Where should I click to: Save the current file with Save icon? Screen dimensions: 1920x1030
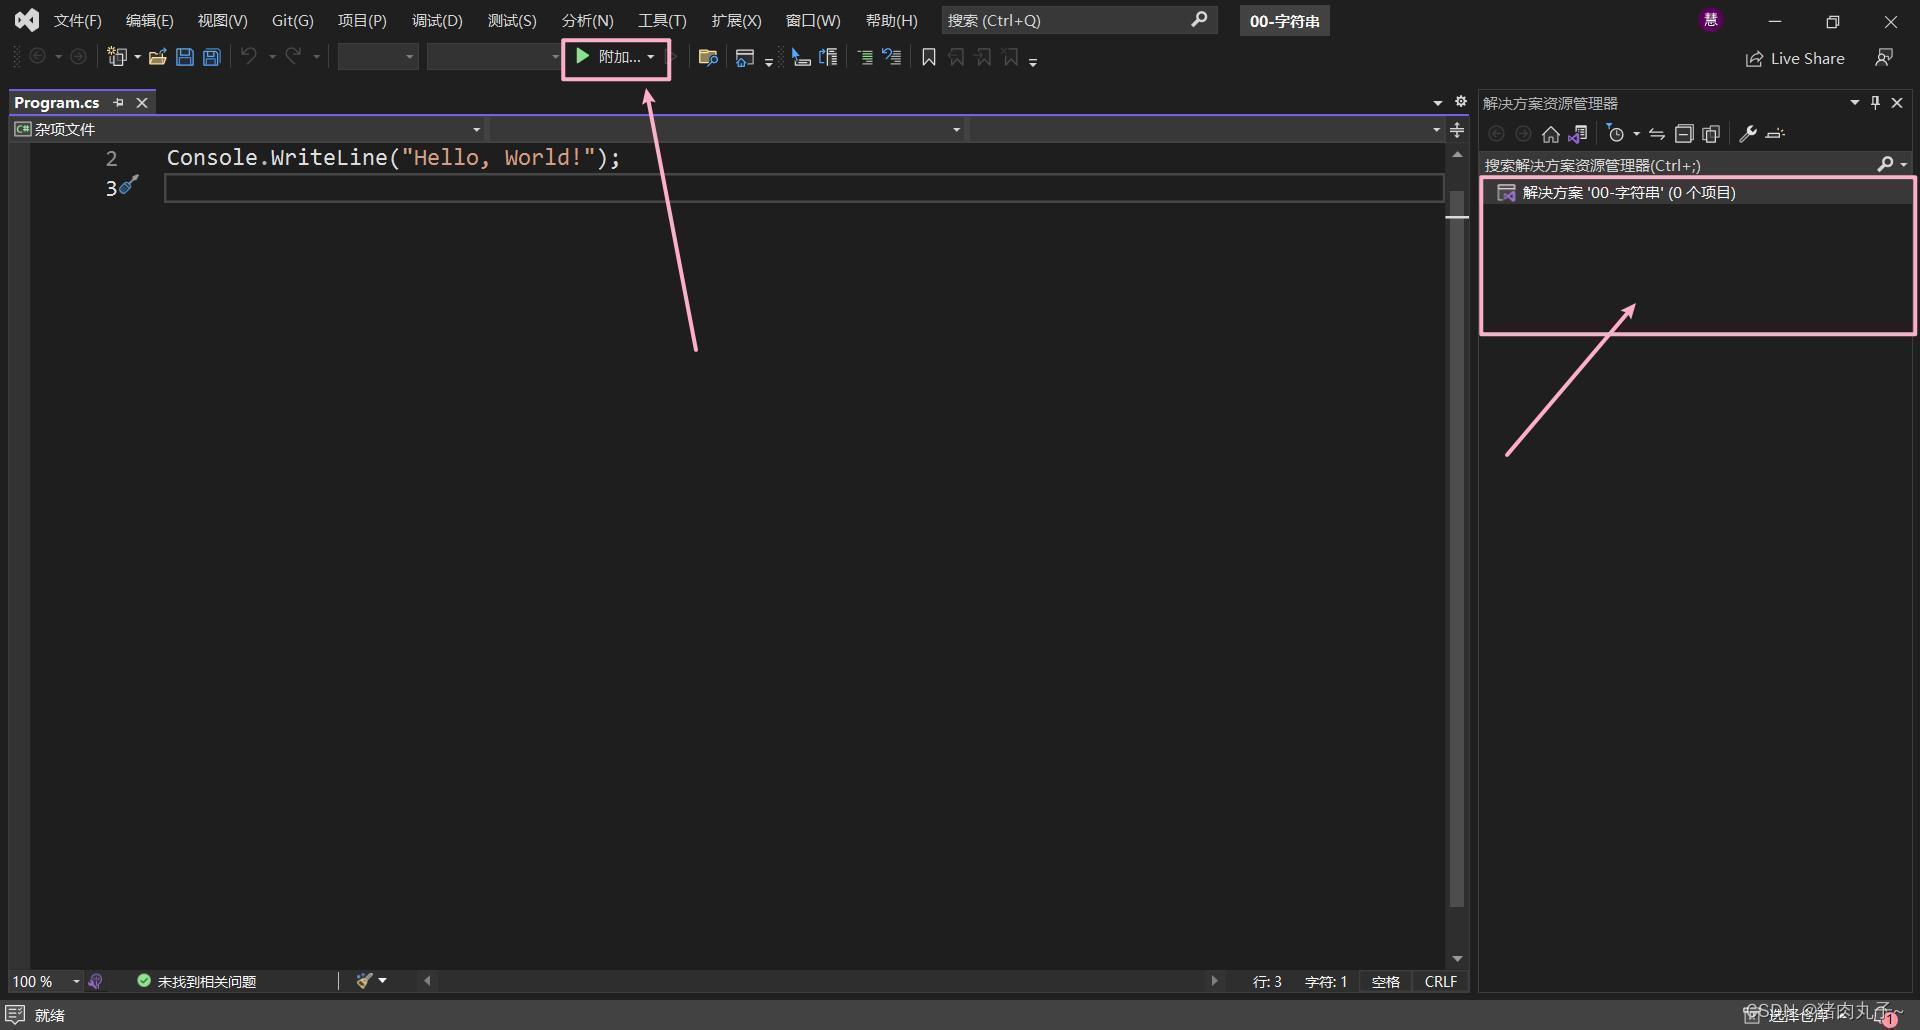[184, 57]
